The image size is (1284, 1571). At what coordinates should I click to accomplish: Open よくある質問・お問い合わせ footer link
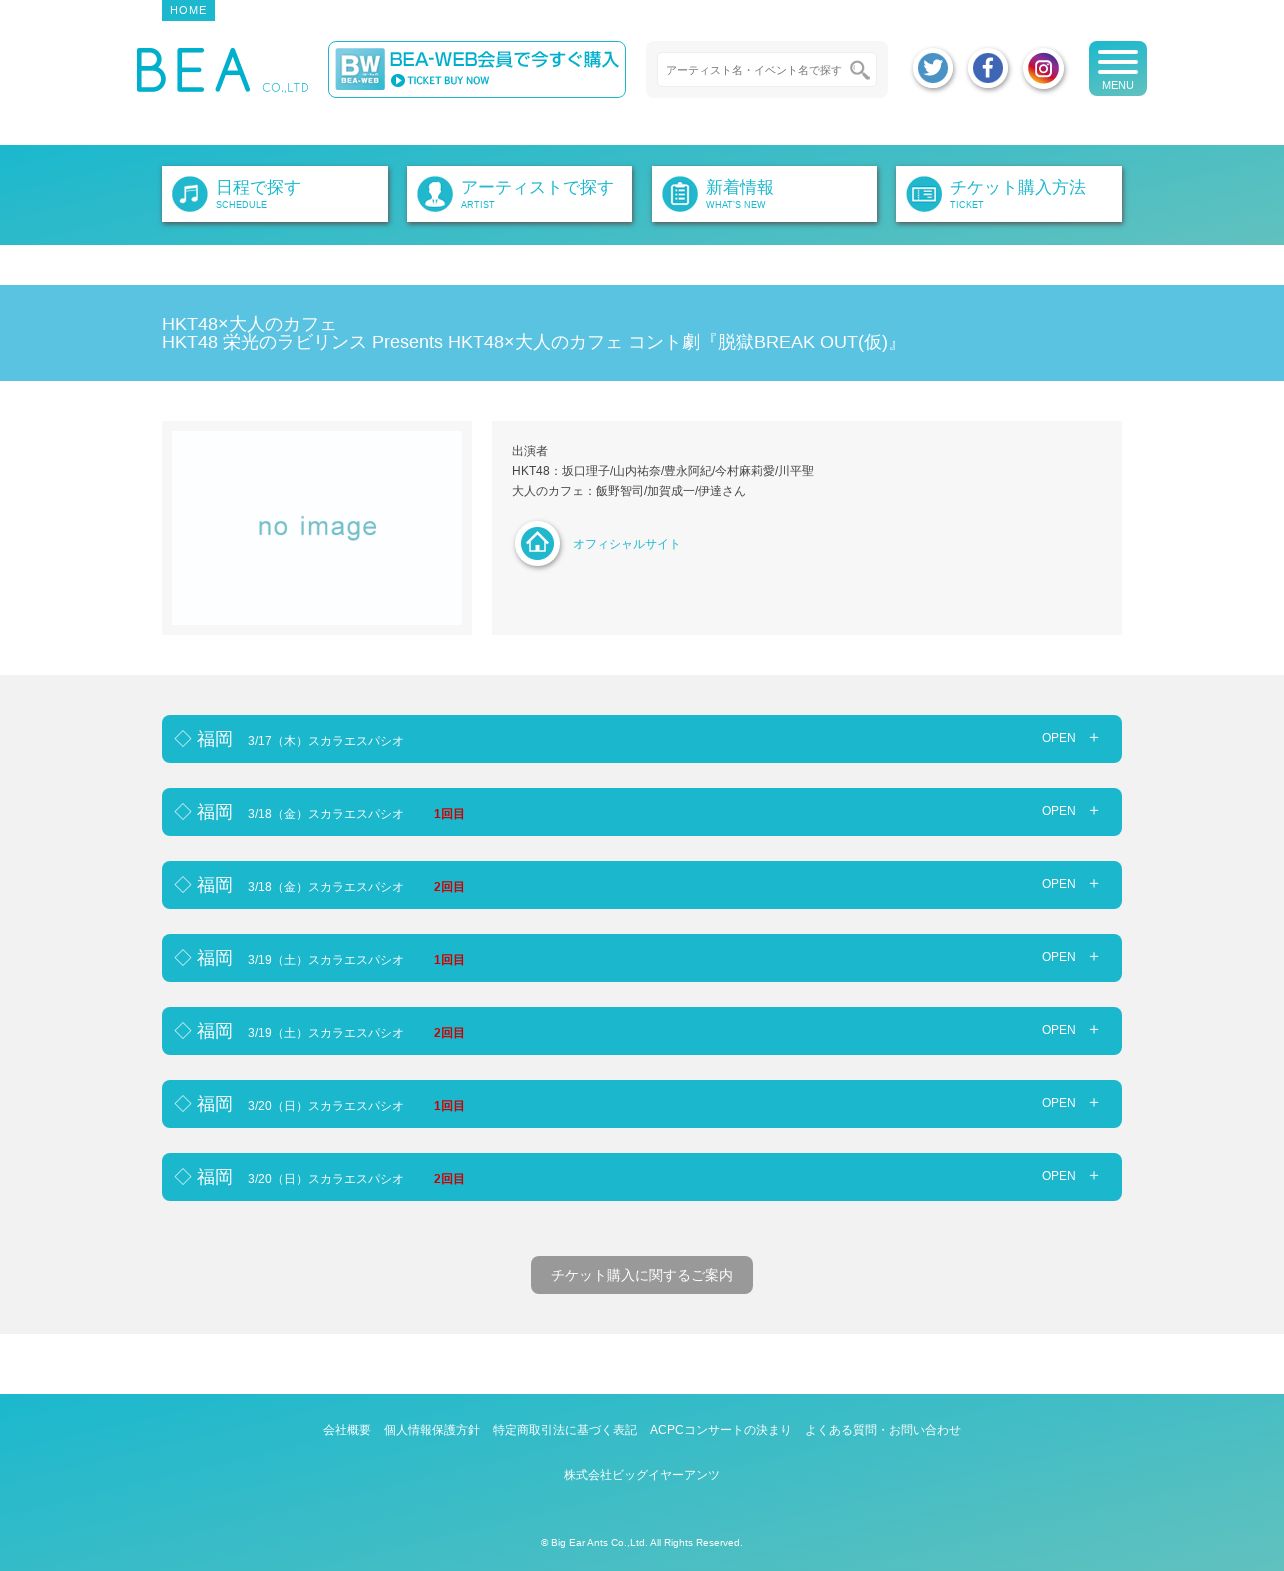883,1430
